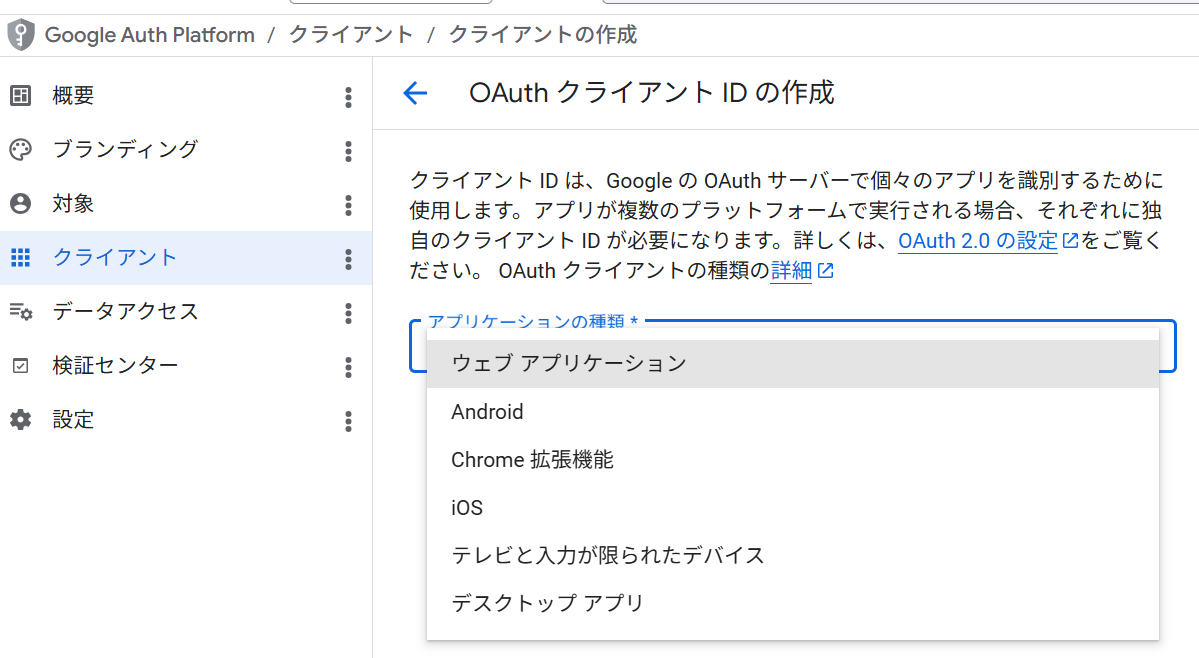Image resolution: width=1199 pixels, height=658 pixels.
Task: Click クライアント in the breadcrumb path
Action: (x=351, y=35)
